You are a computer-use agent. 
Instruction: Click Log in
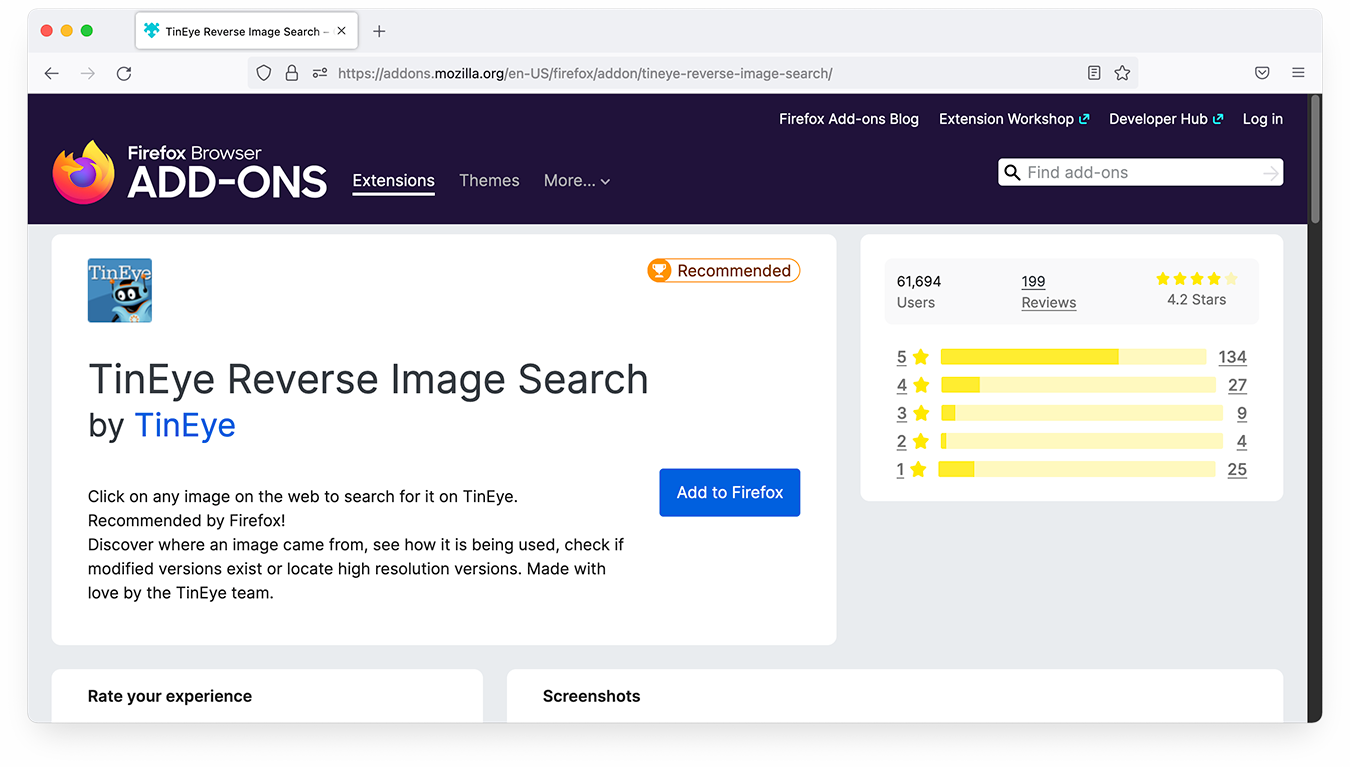(x=1263, y=119)
